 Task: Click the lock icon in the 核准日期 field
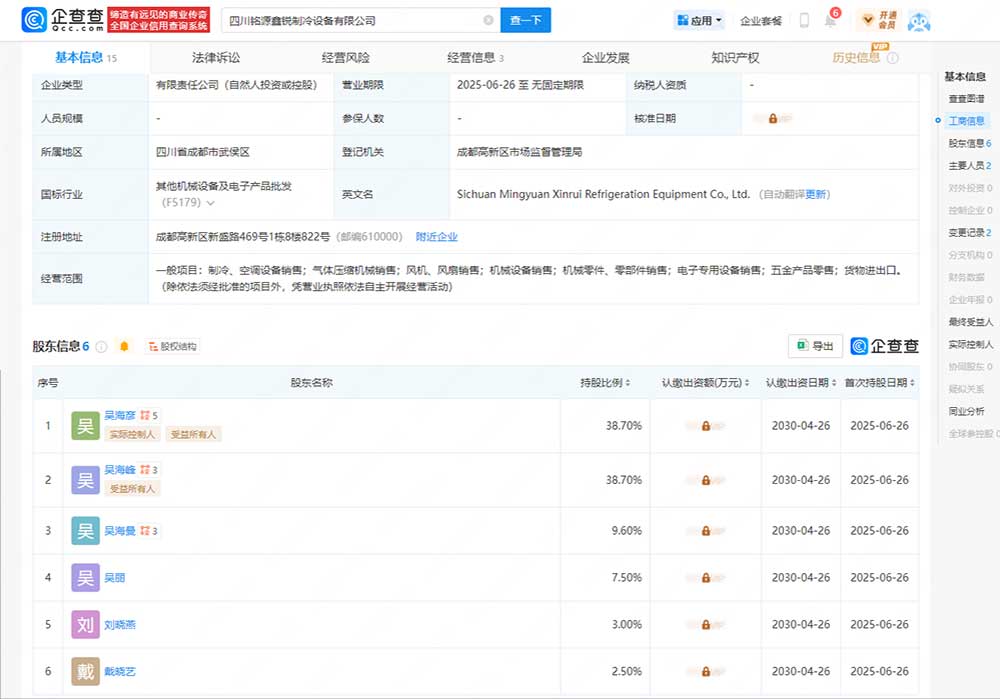click(773, 118)
